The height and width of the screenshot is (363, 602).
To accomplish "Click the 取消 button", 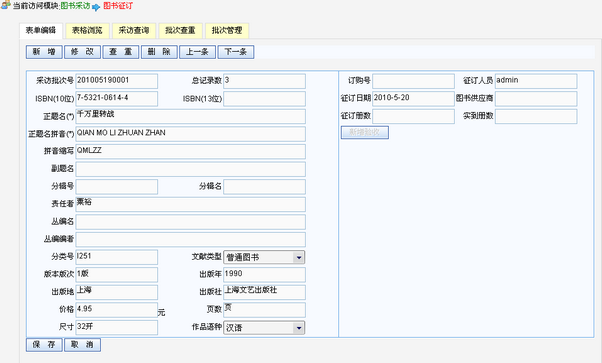I will [83, 345].
